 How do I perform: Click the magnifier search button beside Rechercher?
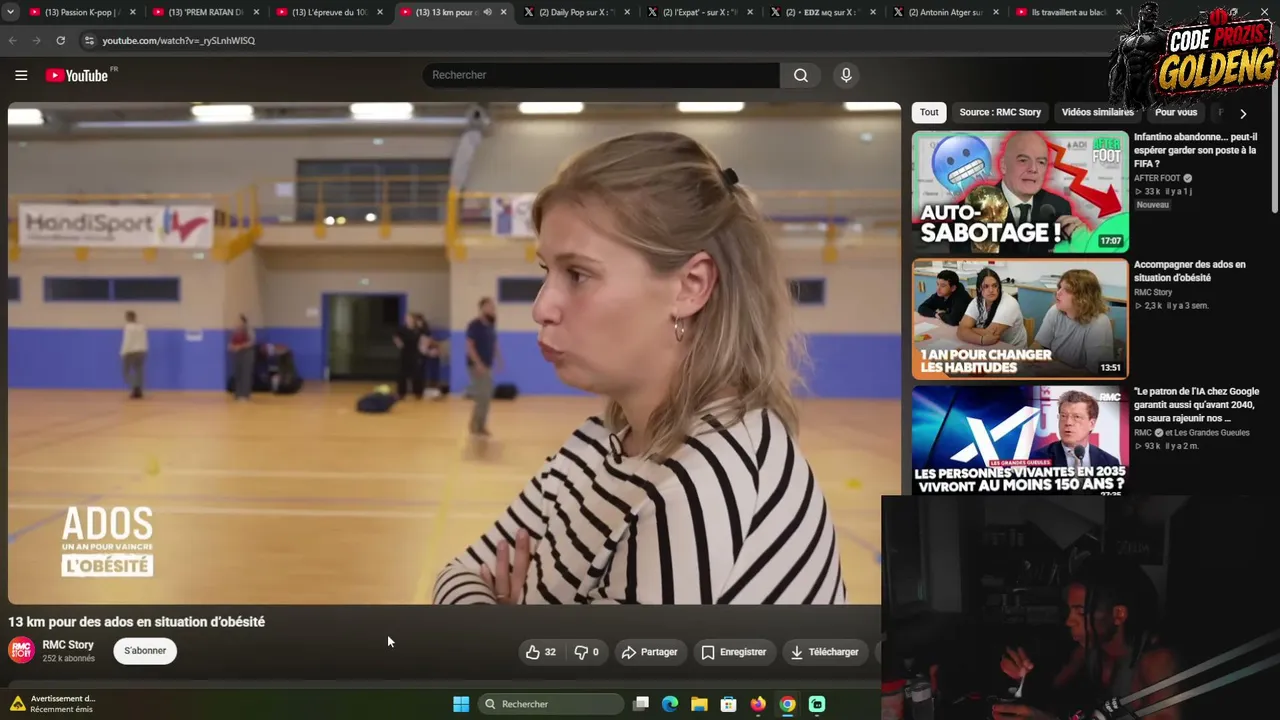click(x=801, y=75)
